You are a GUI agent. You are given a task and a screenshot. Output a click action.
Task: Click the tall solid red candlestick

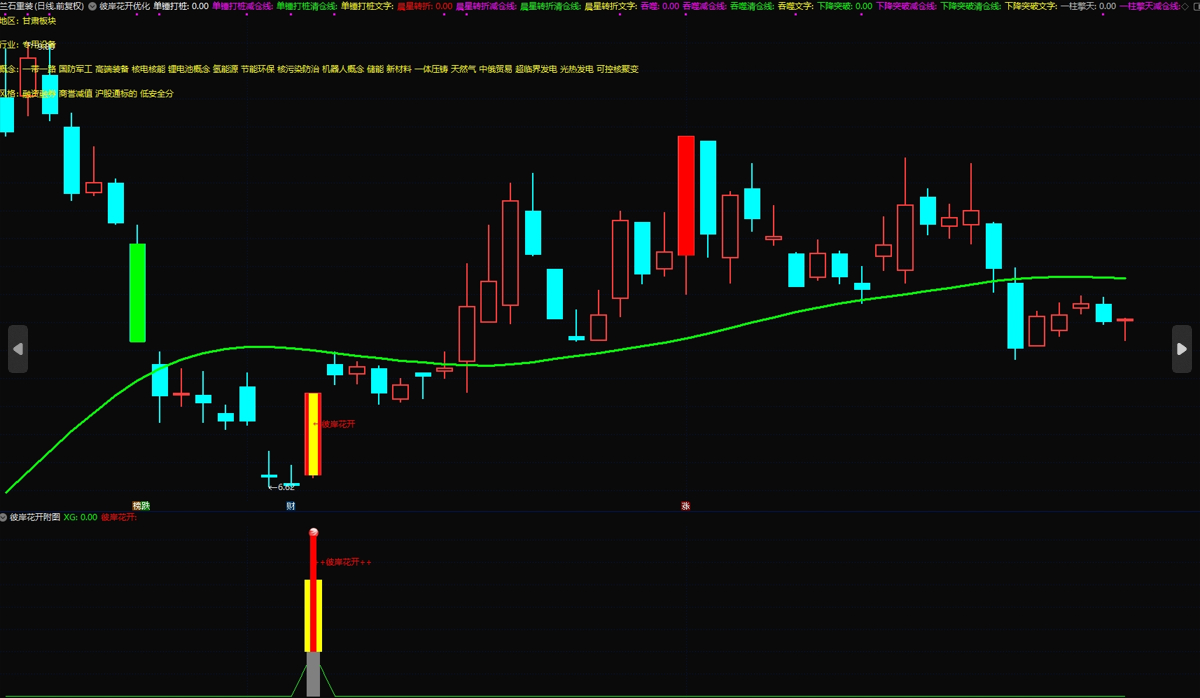(x=686, y=196)
